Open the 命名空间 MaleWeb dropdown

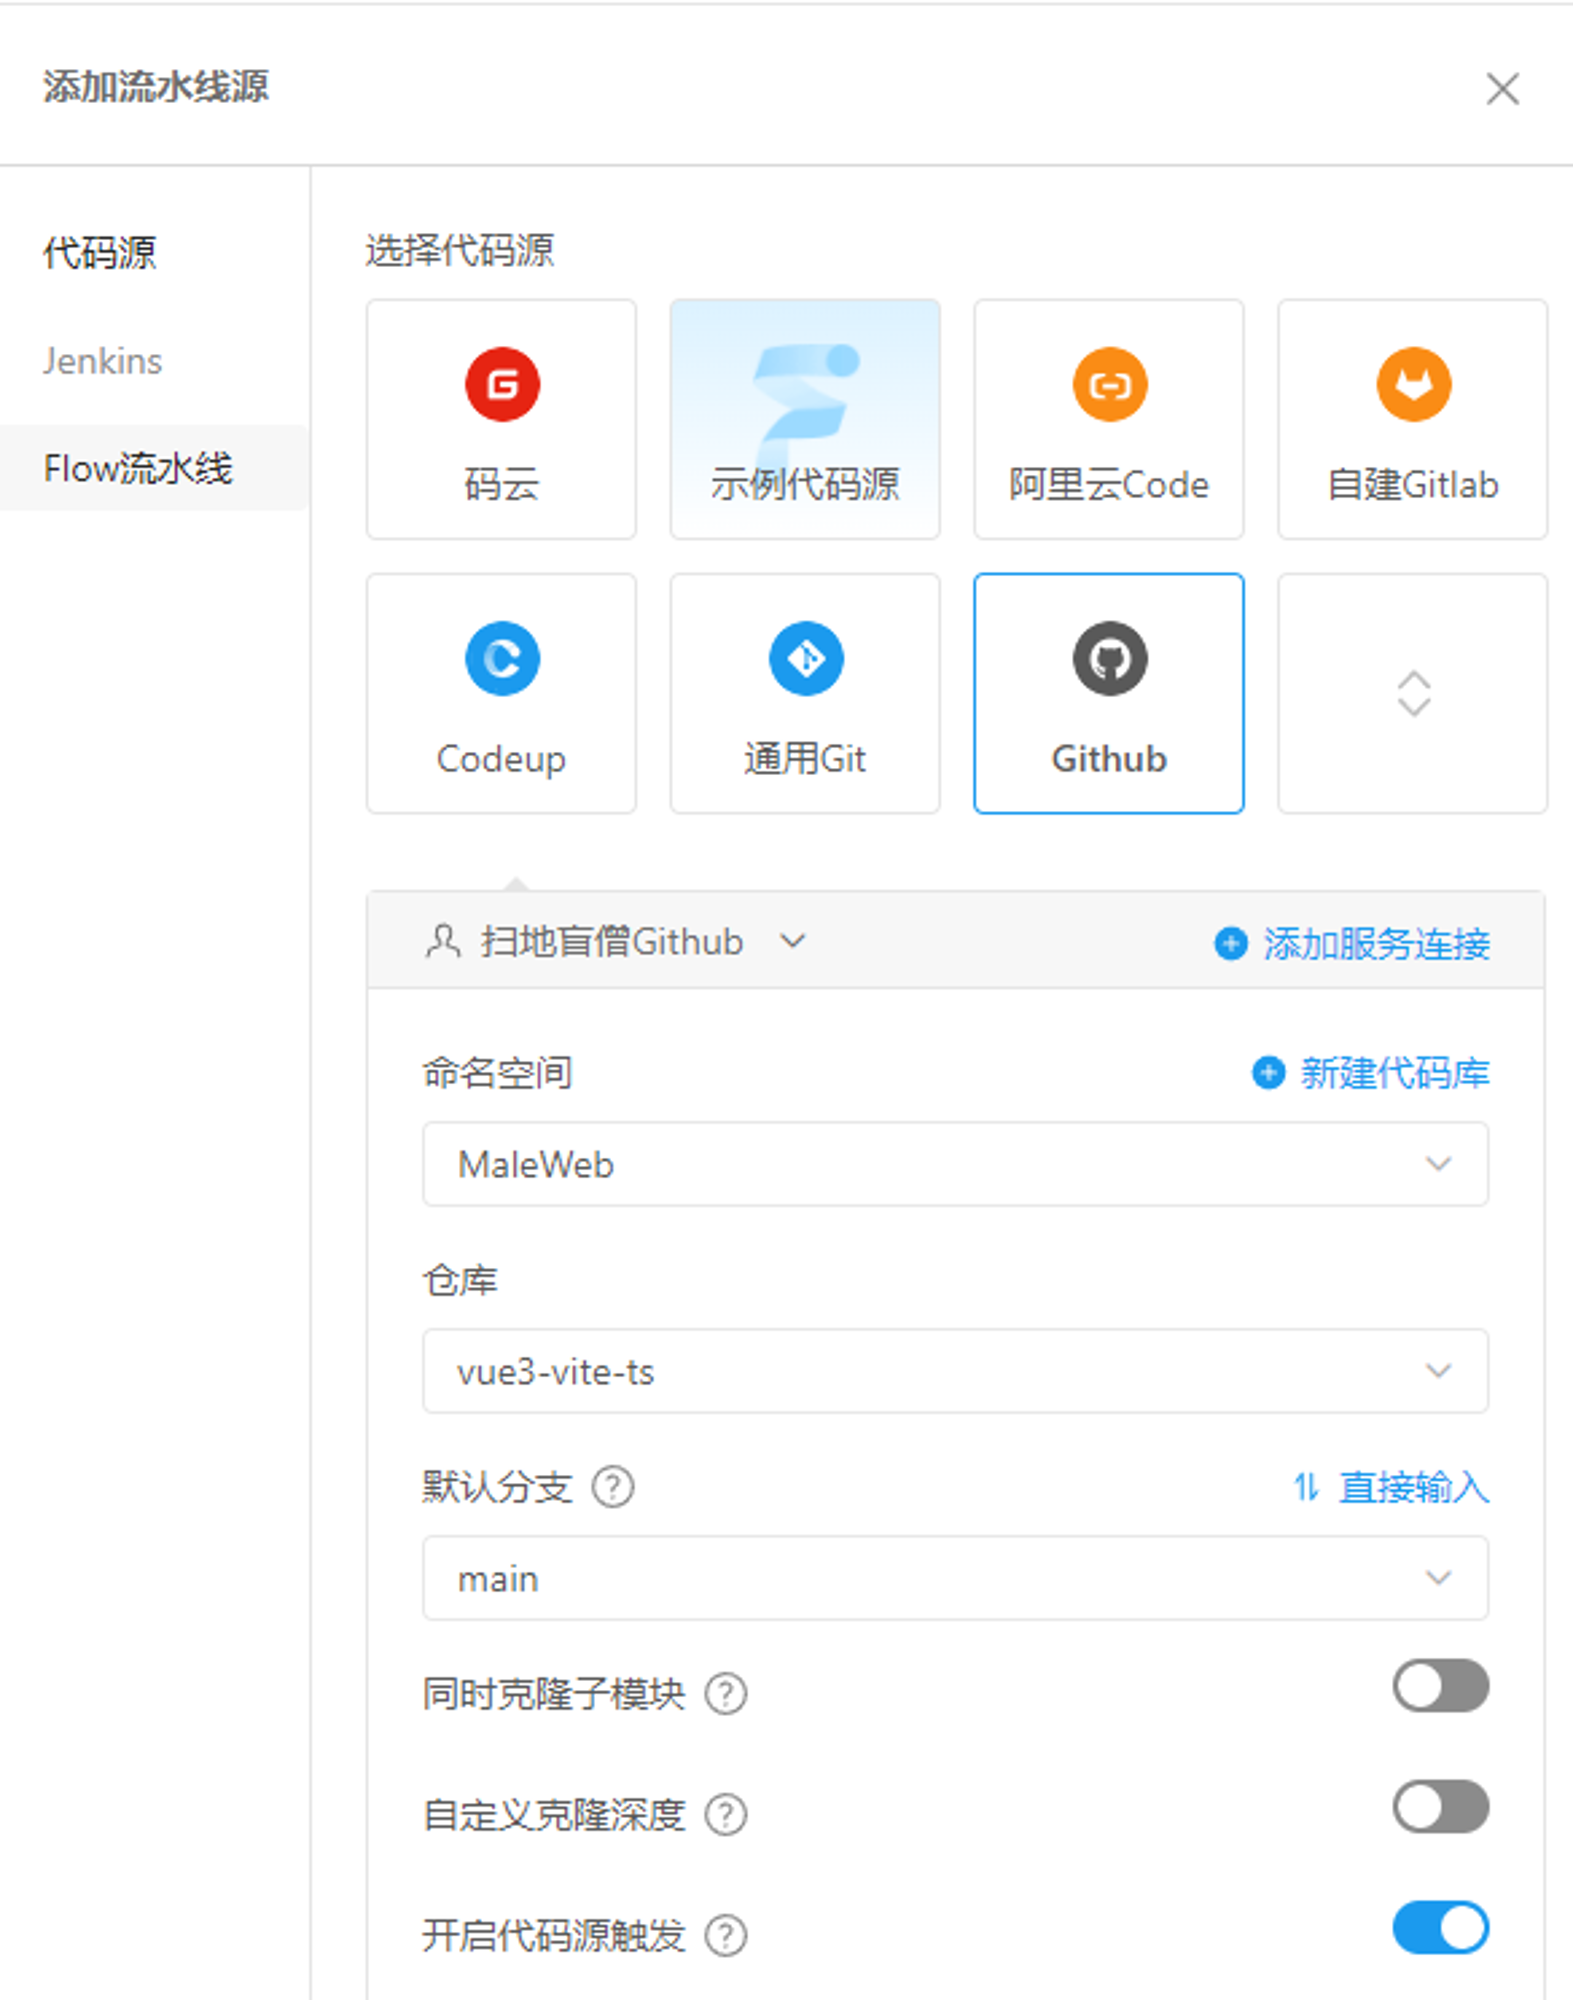coord(955,1164)
